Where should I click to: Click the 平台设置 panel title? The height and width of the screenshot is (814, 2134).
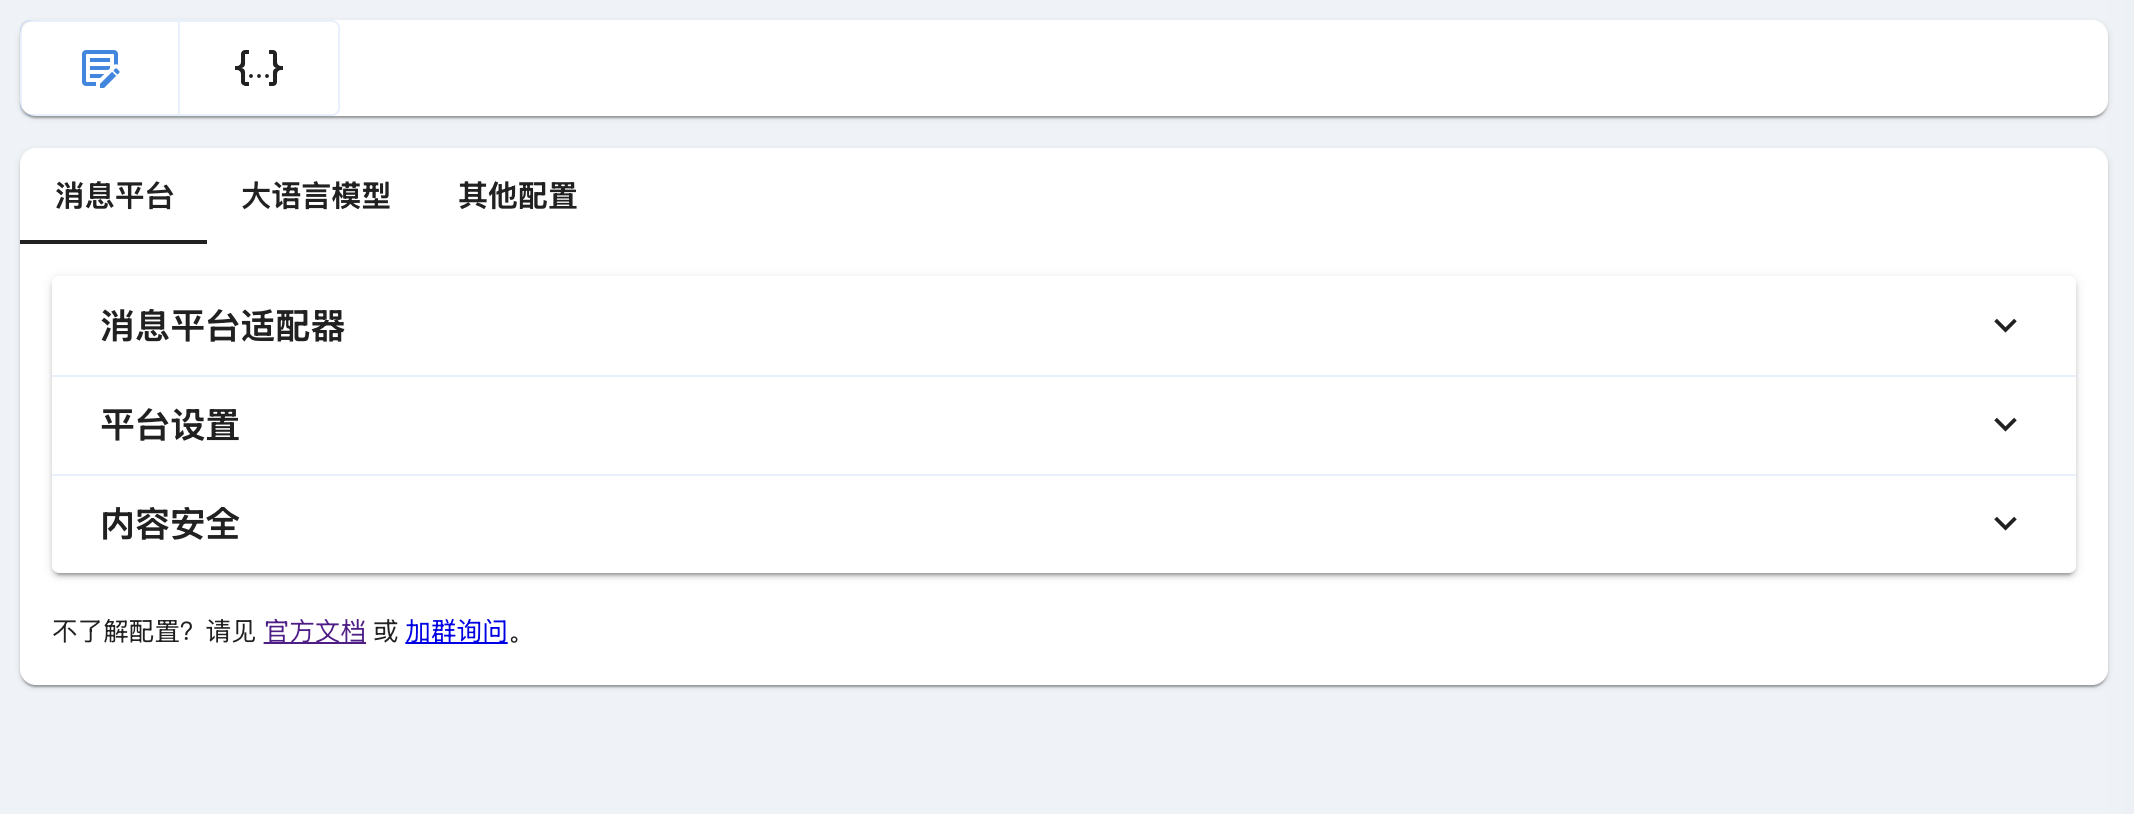pyautogui.click(x=170, y=425)
